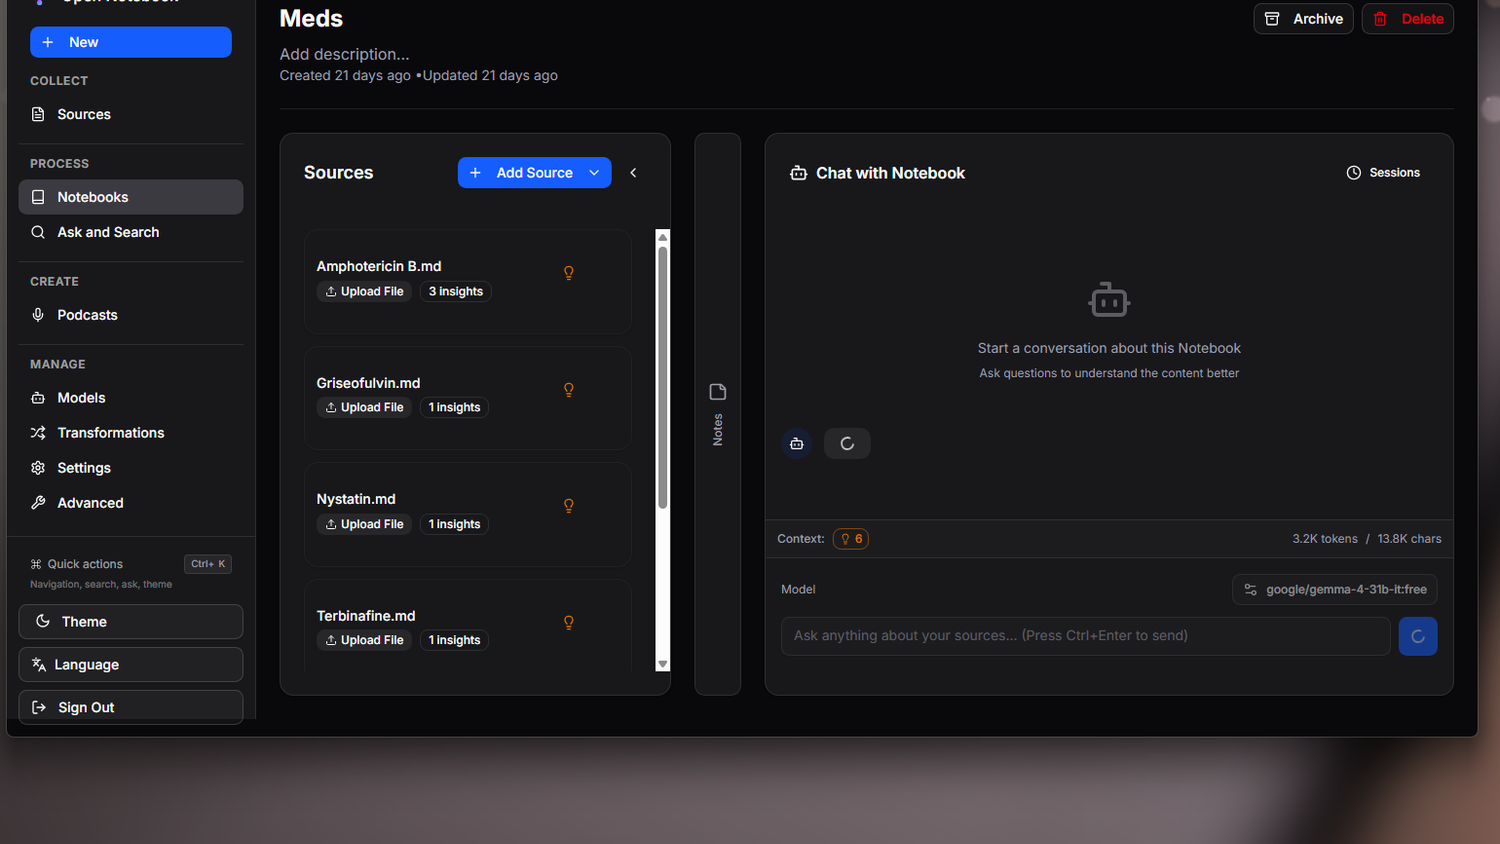The image size is (1500, 844).
Task: Open the Griseofulvin.md source
Action: pyautogui.click(x=368, y=383)
